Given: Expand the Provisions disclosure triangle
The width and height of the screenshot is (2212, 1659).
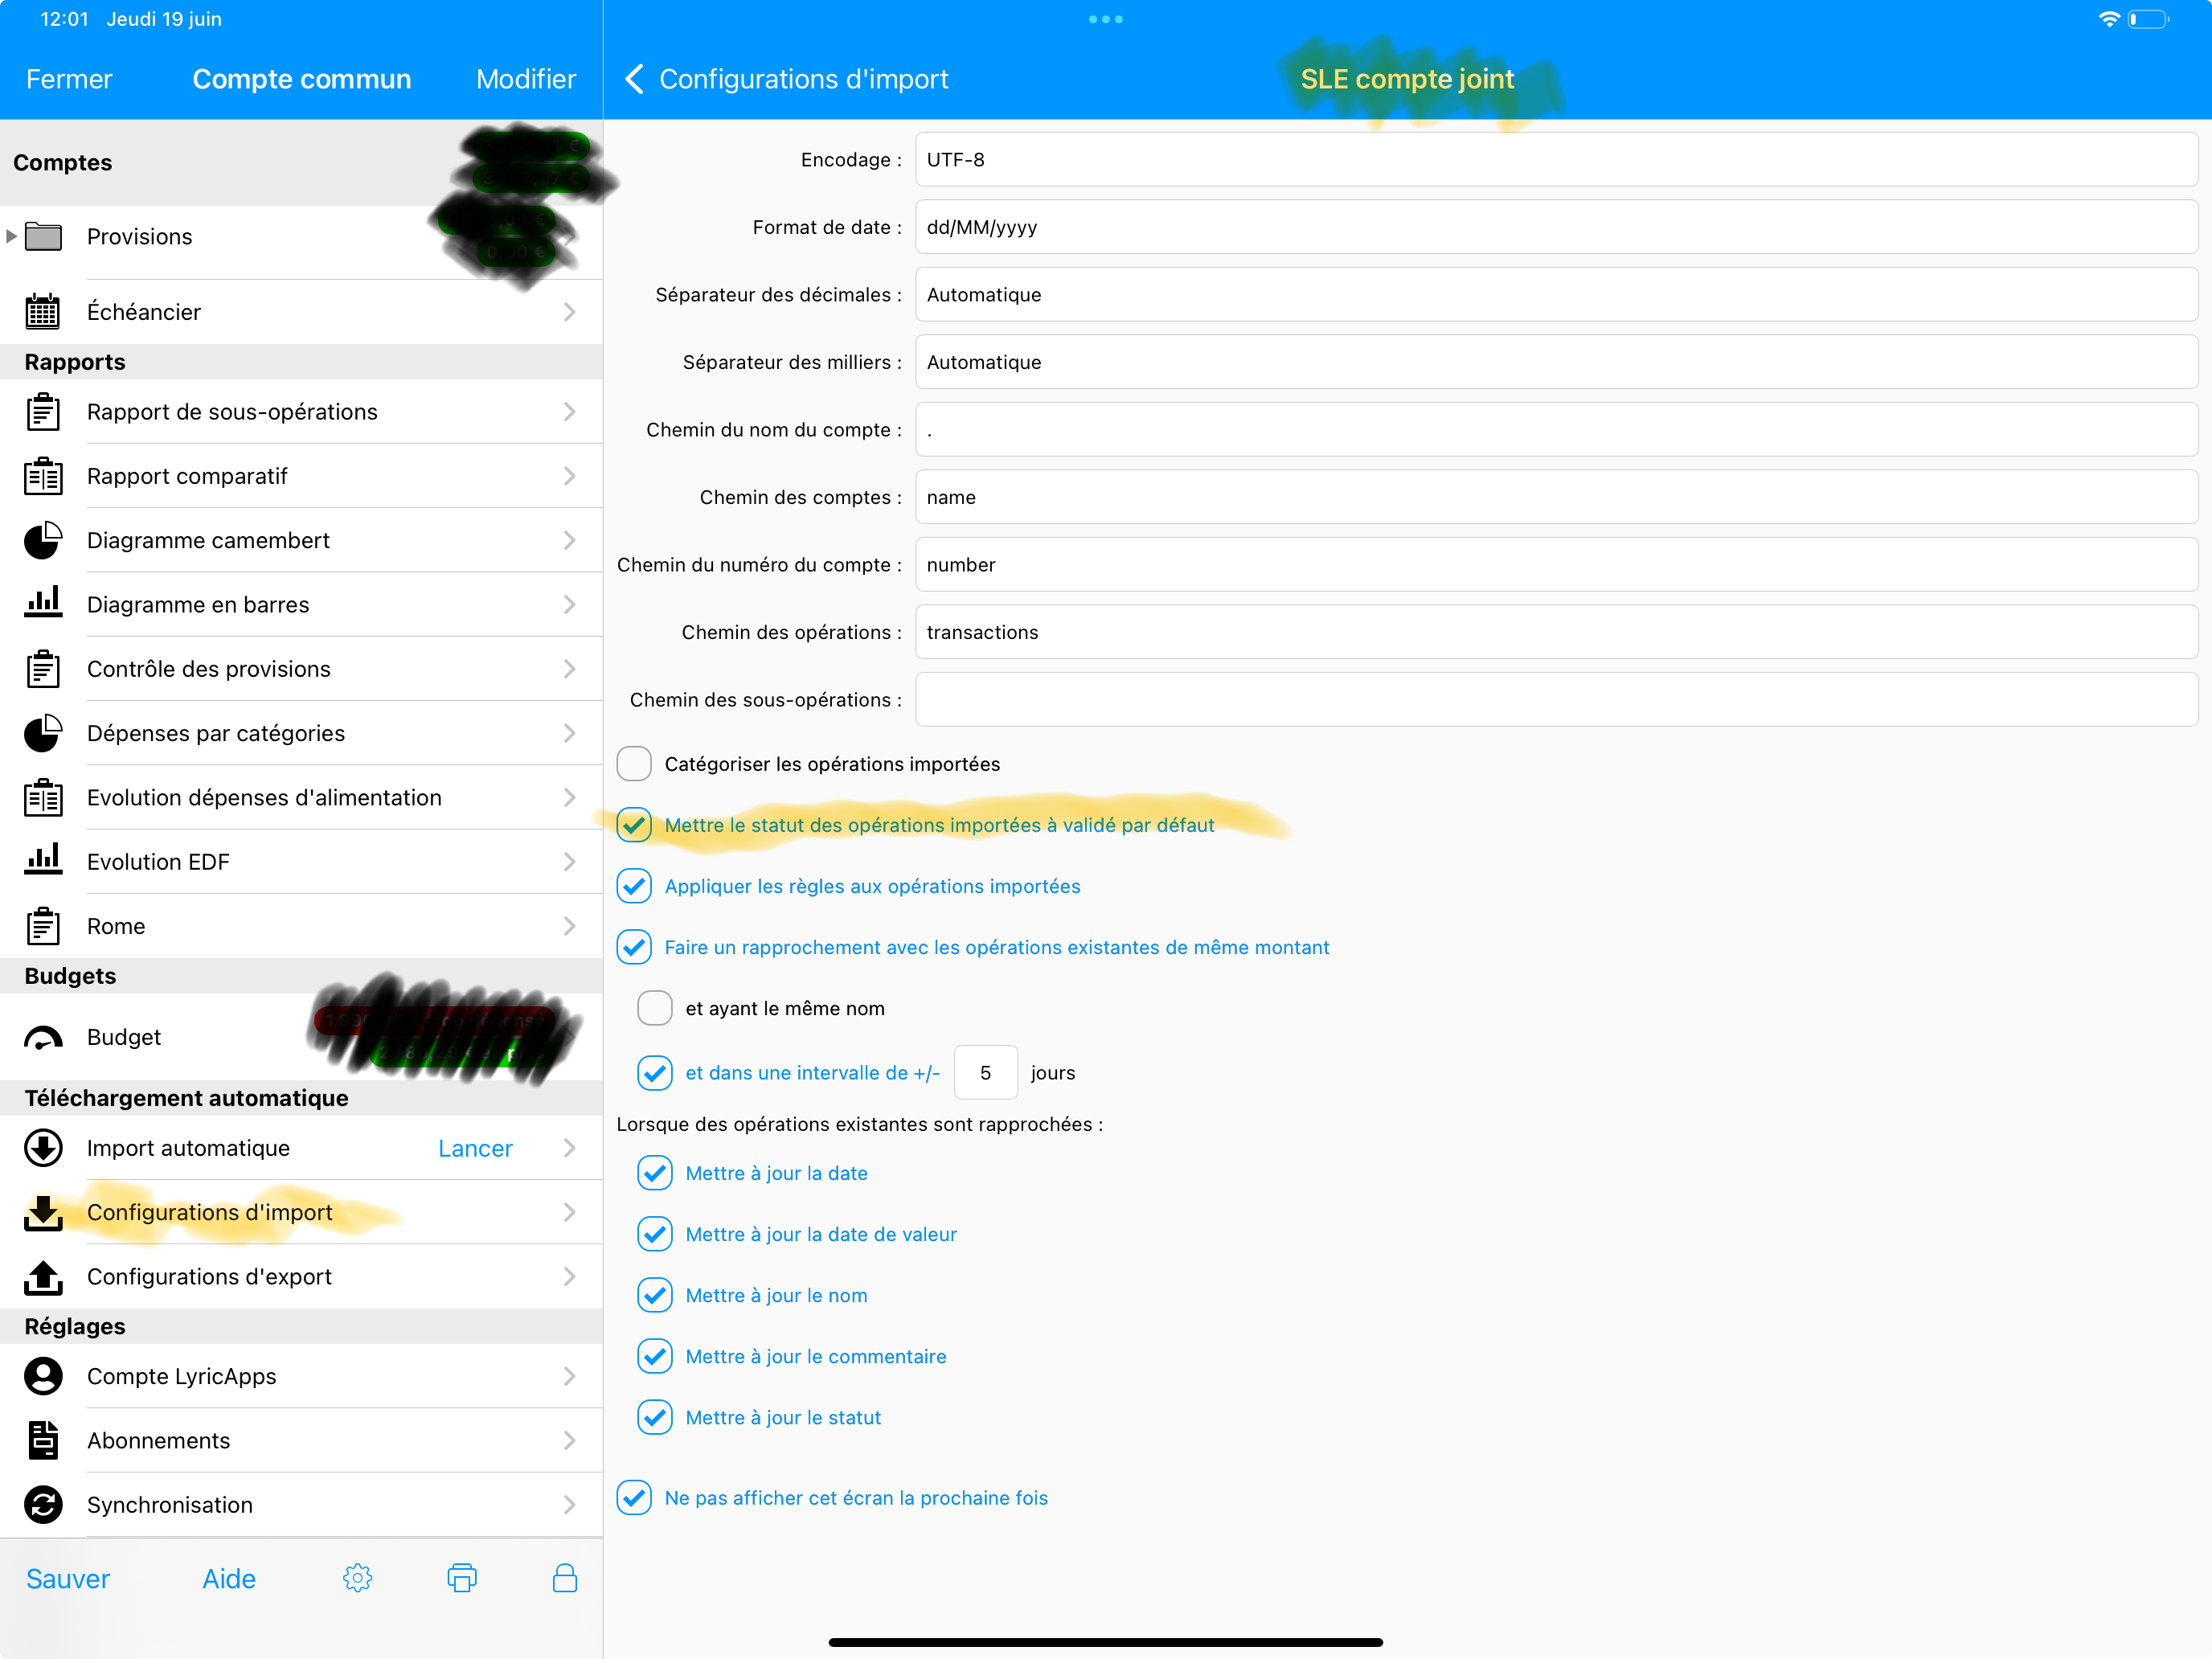Looking at the screenshot, I should (11, 237).
